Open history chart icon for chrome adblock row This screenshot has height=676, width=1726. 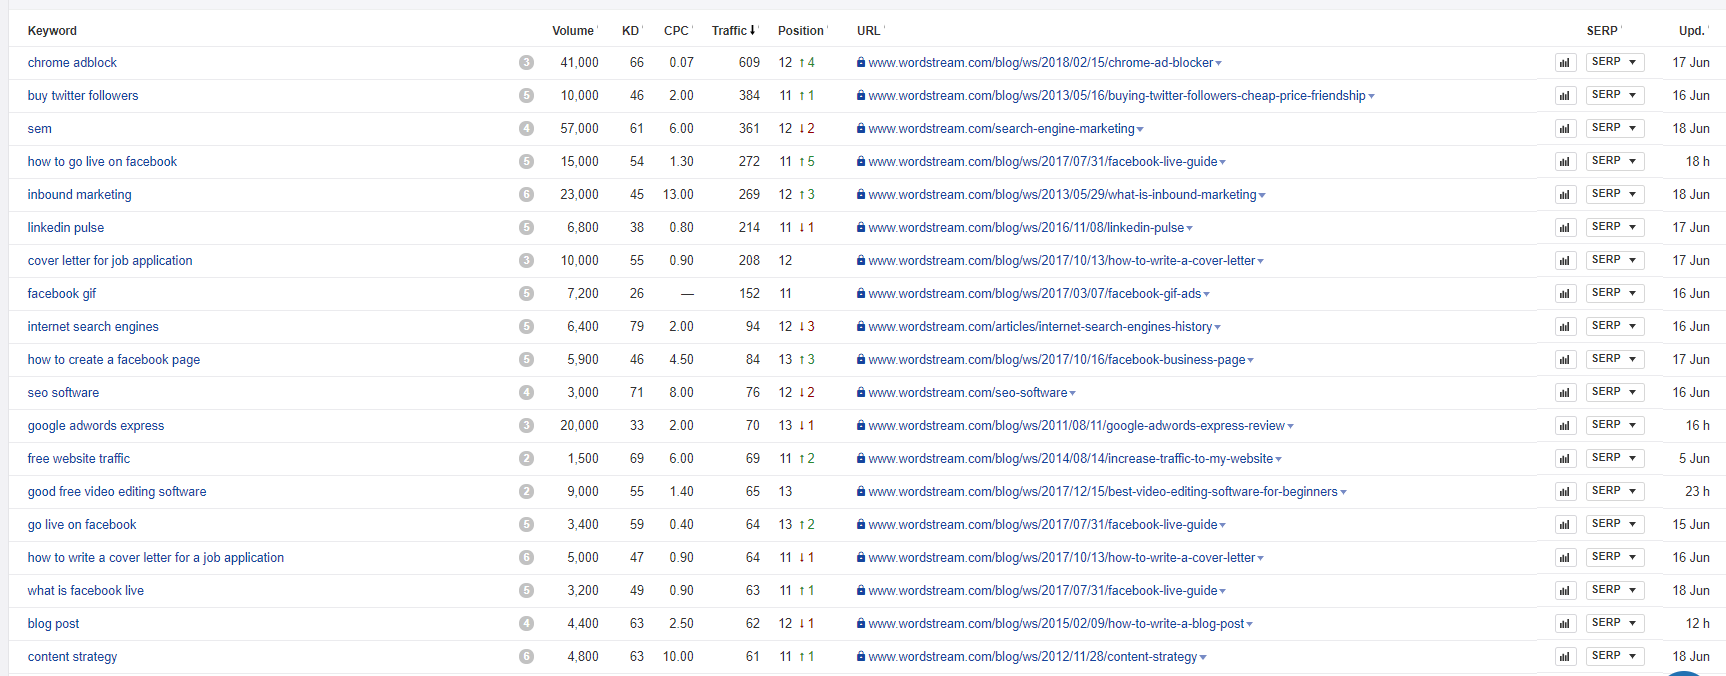tap(1564, 63)
